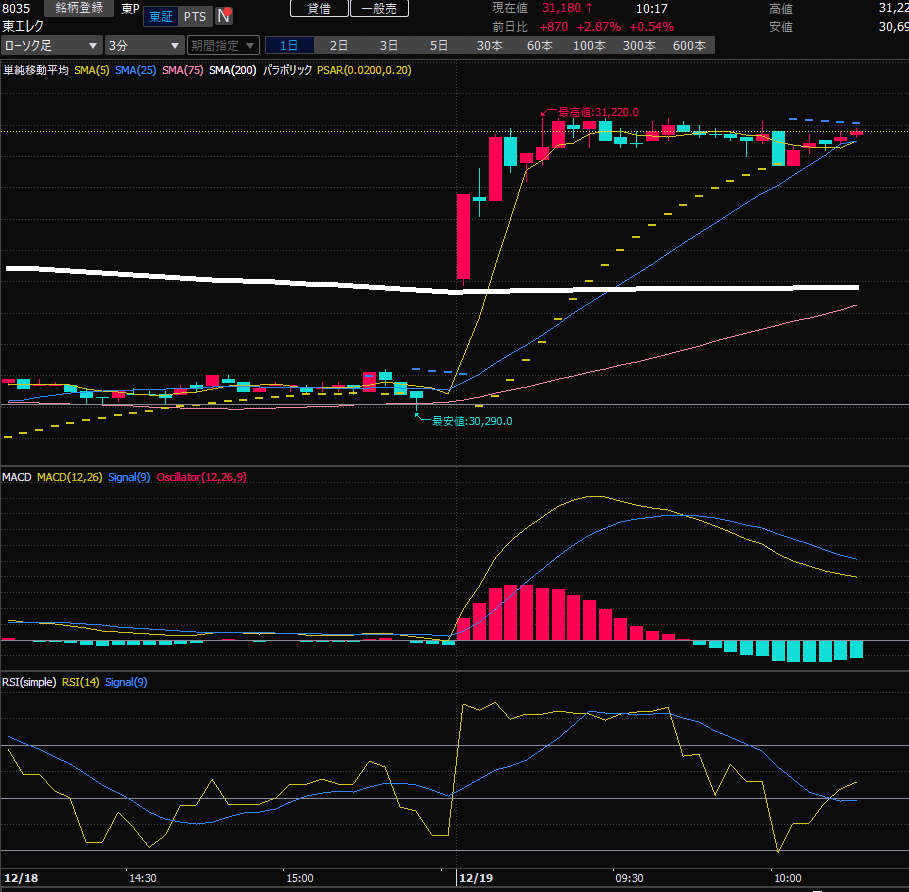Viewport: 909px width, 892px height.
Task: Expand the 期間指定 dropdown
Action: click(x=222, y=46)
